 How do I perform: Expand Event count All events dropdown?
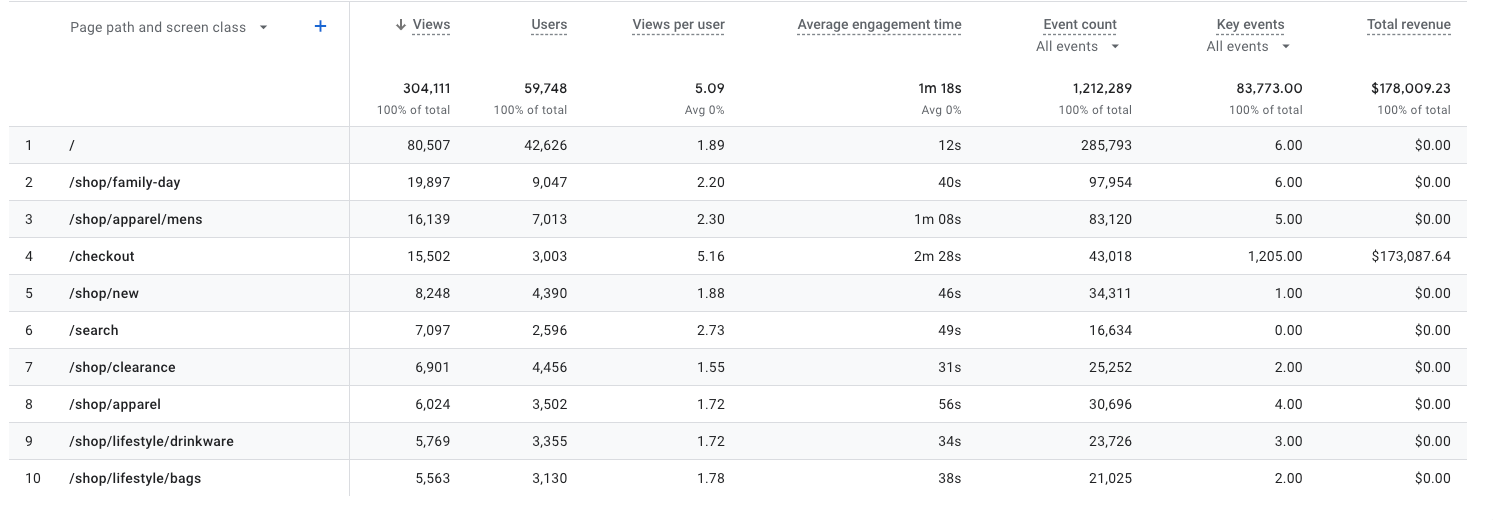(x=1077, y=47)
